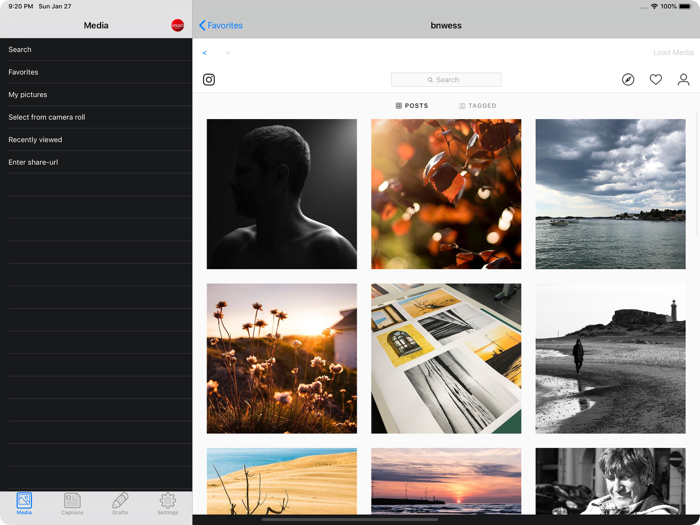Open the black-and-white smiling woman photo
This screenshot has height=525, width=700.
(610, 481)
